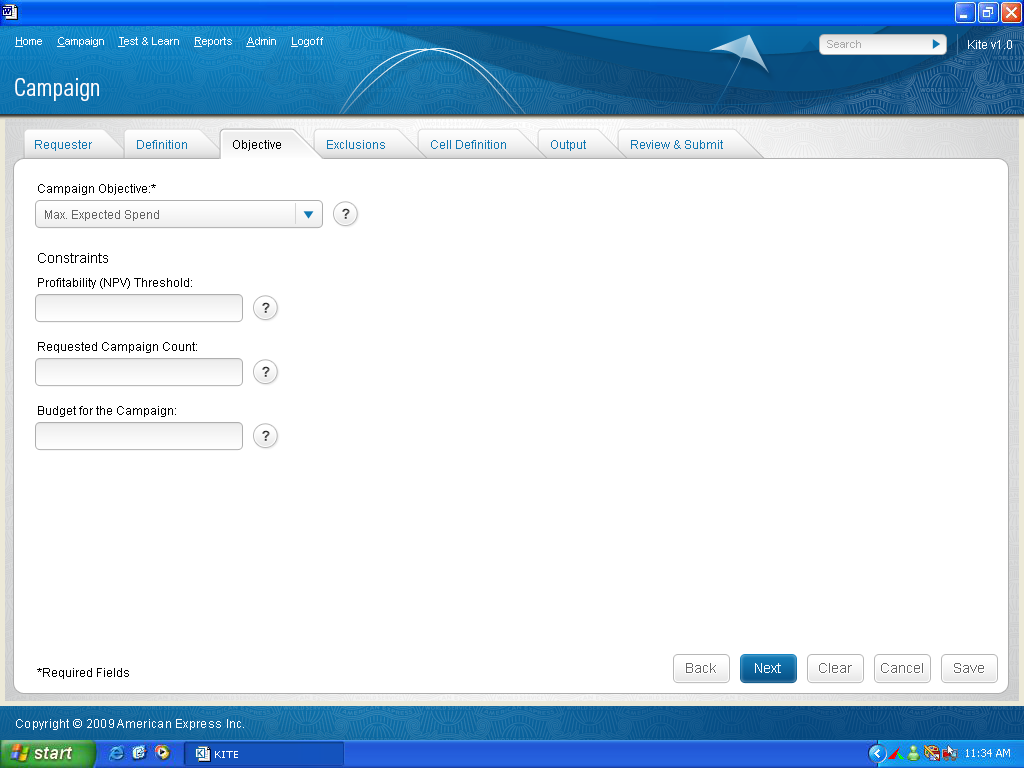Click help icon next to Campaign Objective
Screen dimensions: 1024x768
(x=345, y=214)
